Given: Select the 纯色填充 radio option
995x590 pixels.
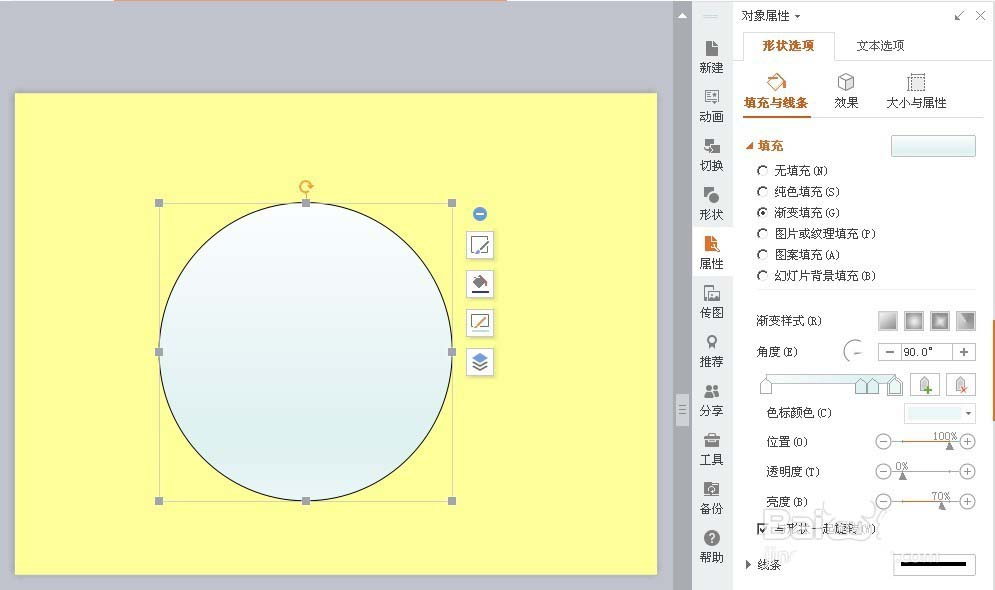Looking at the screenshot, I should point(762,191).
